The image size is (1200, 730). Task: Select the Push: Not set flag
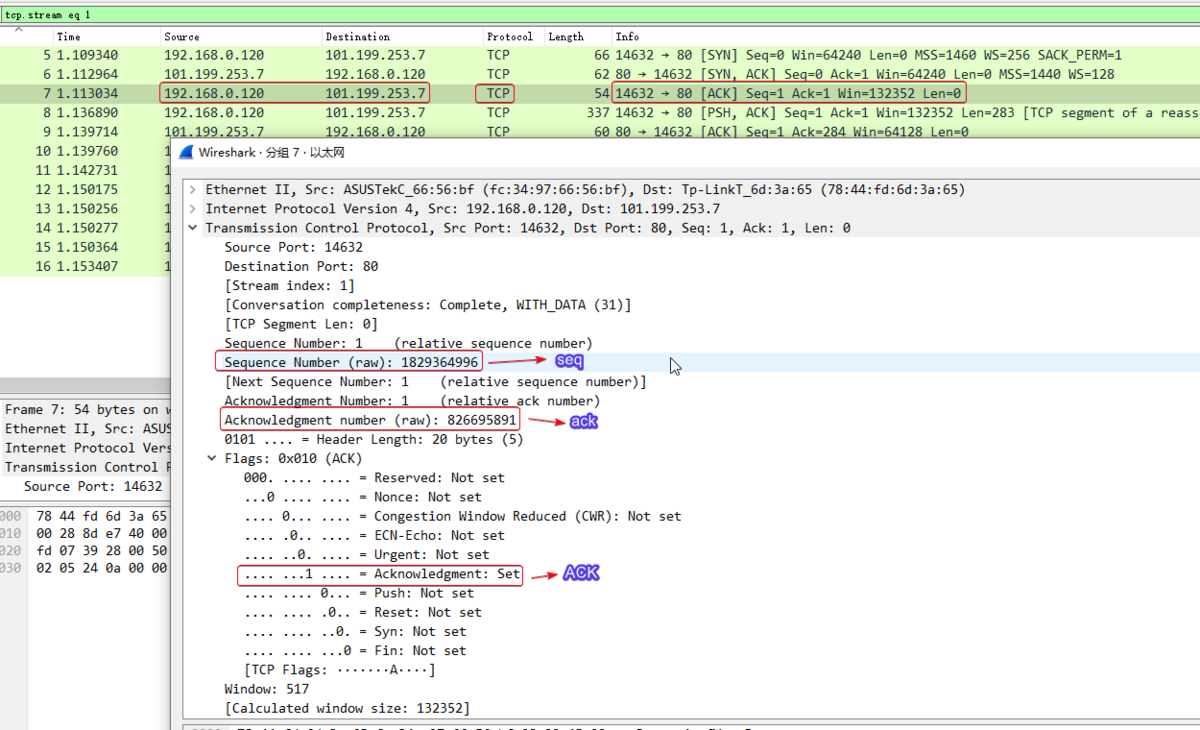click(x=358, y=593)
